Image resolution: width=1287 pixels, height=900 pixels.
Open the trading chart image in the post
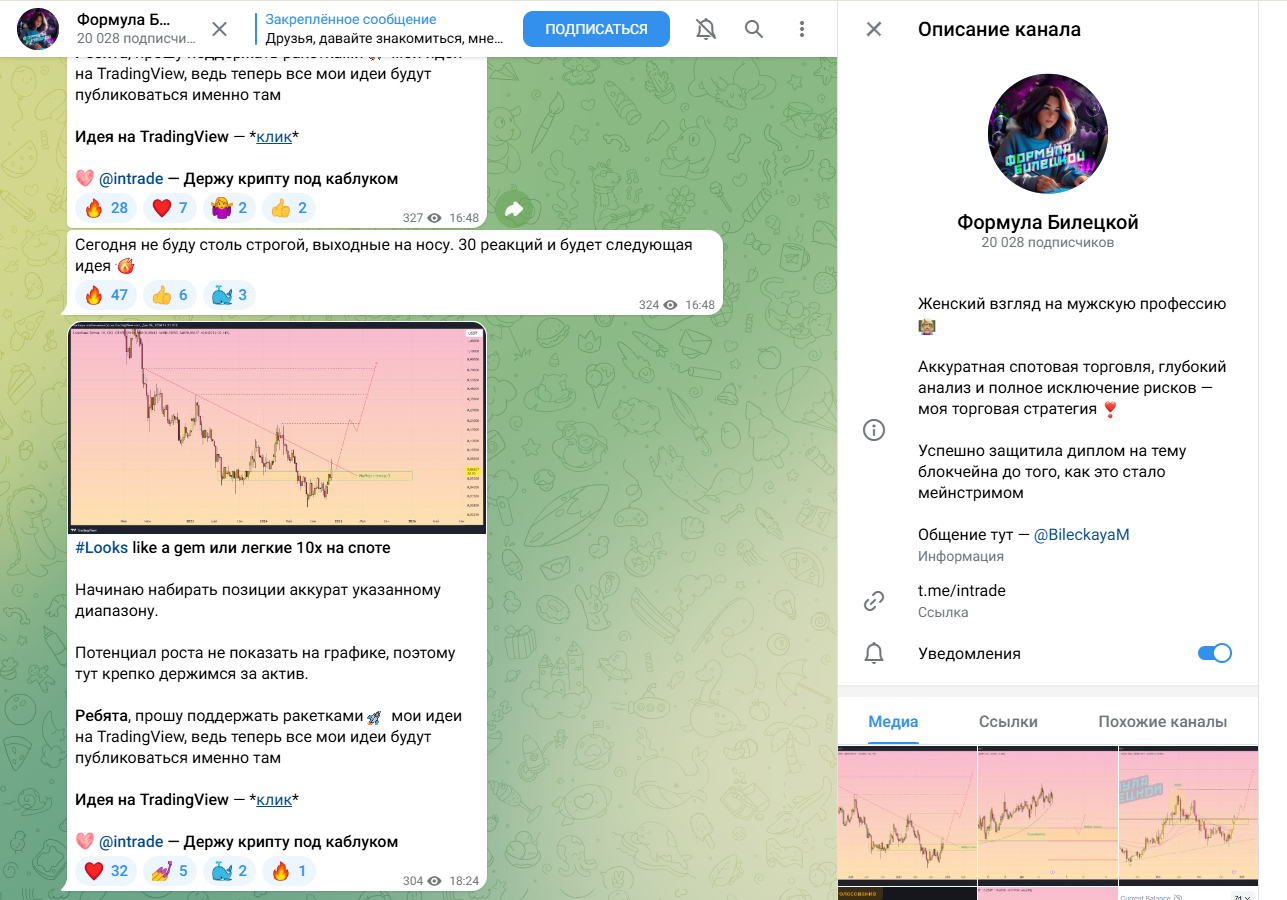(x=277, y=428)
